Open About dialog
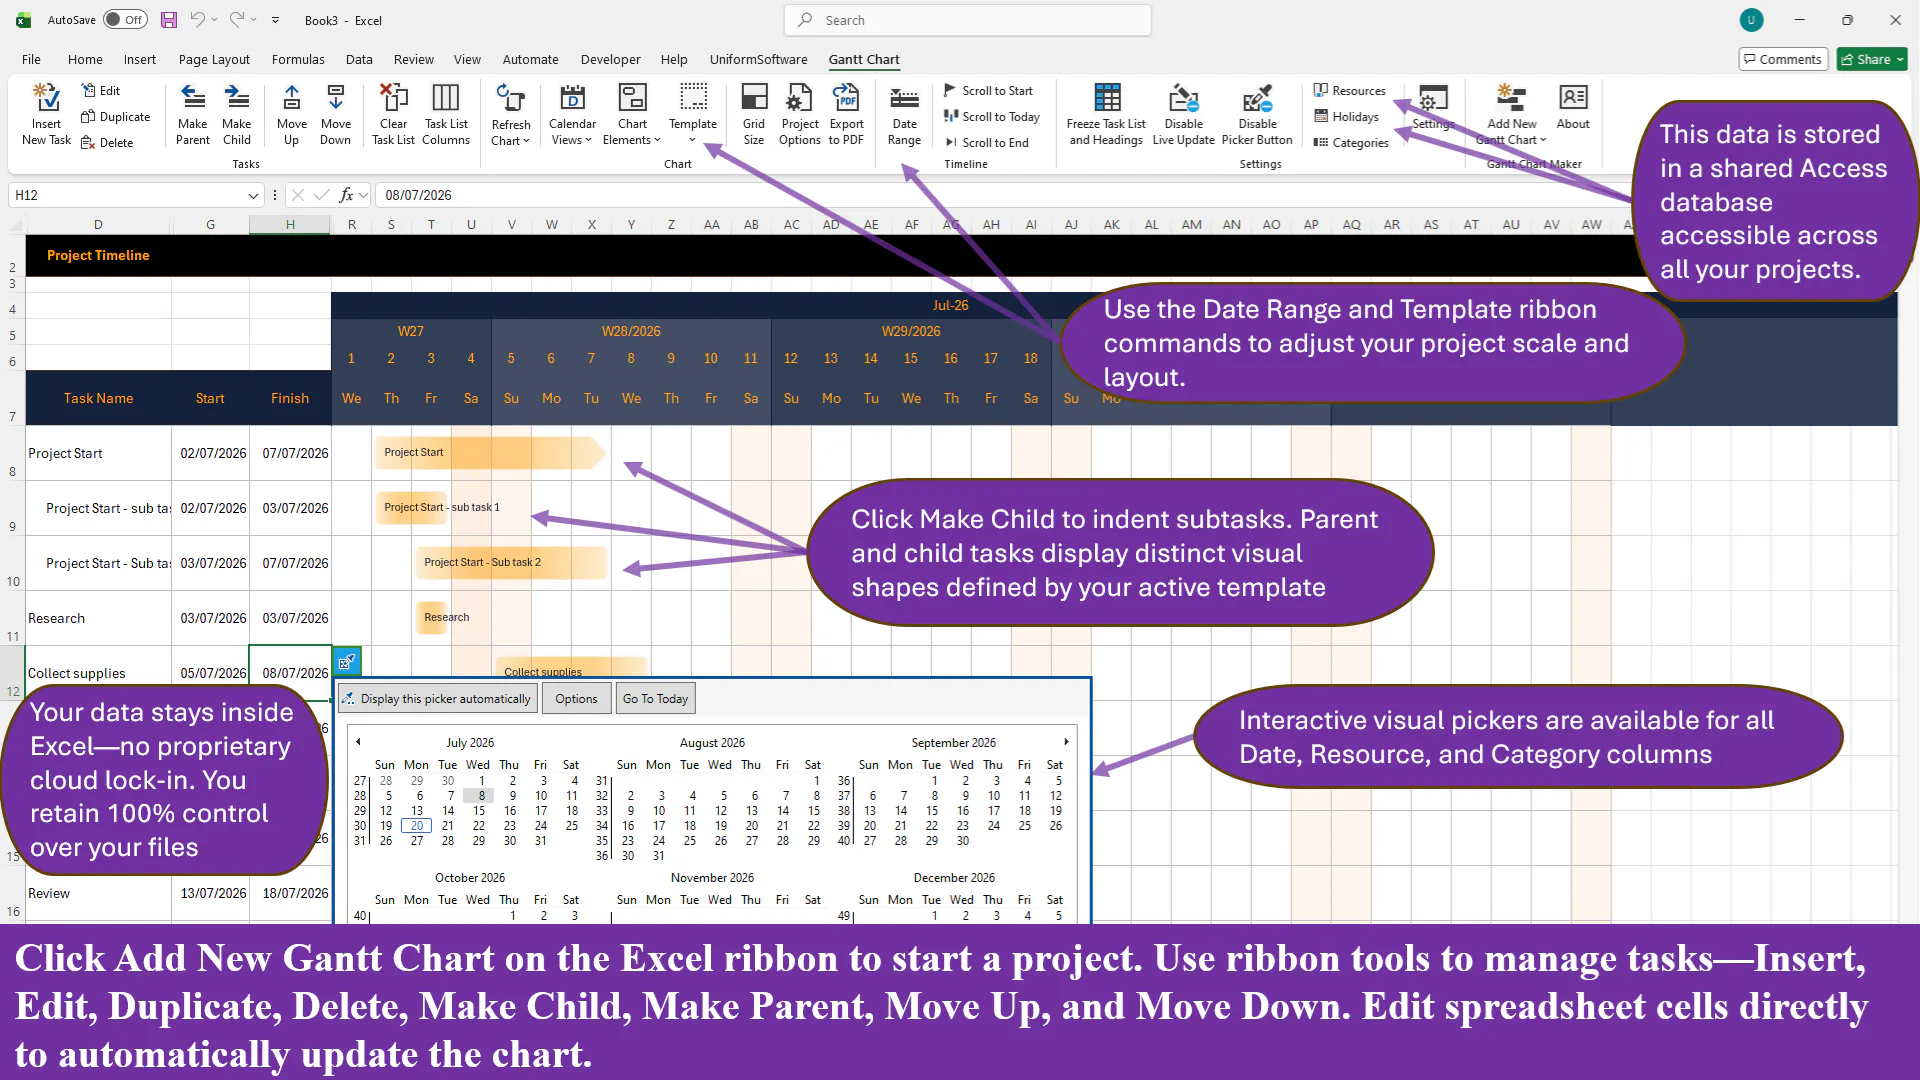The image size is (1920, 1080). (1573, 108)
